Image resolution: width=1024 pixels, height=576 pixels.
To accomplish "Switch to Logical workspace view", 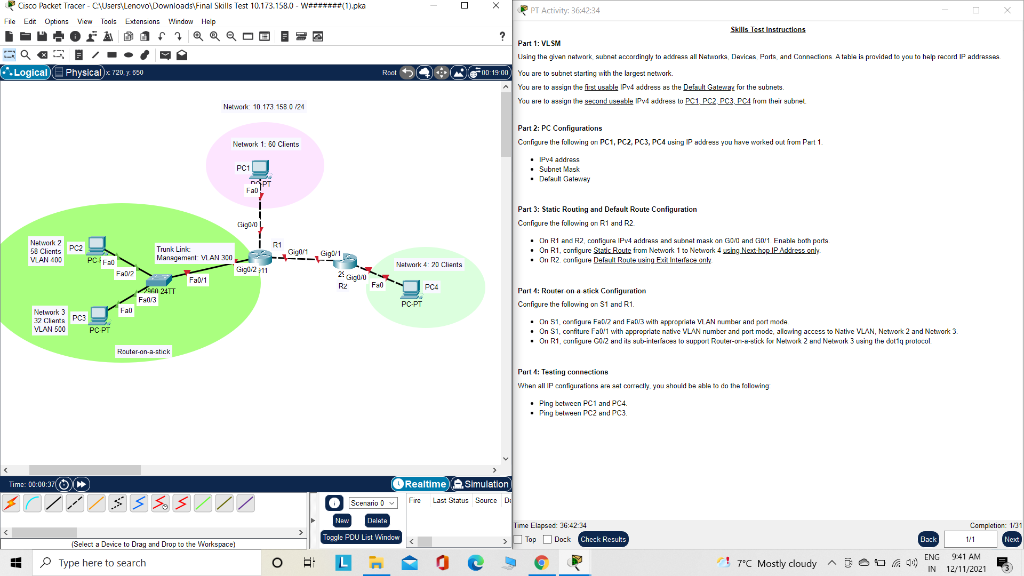I will click(25, 72).
